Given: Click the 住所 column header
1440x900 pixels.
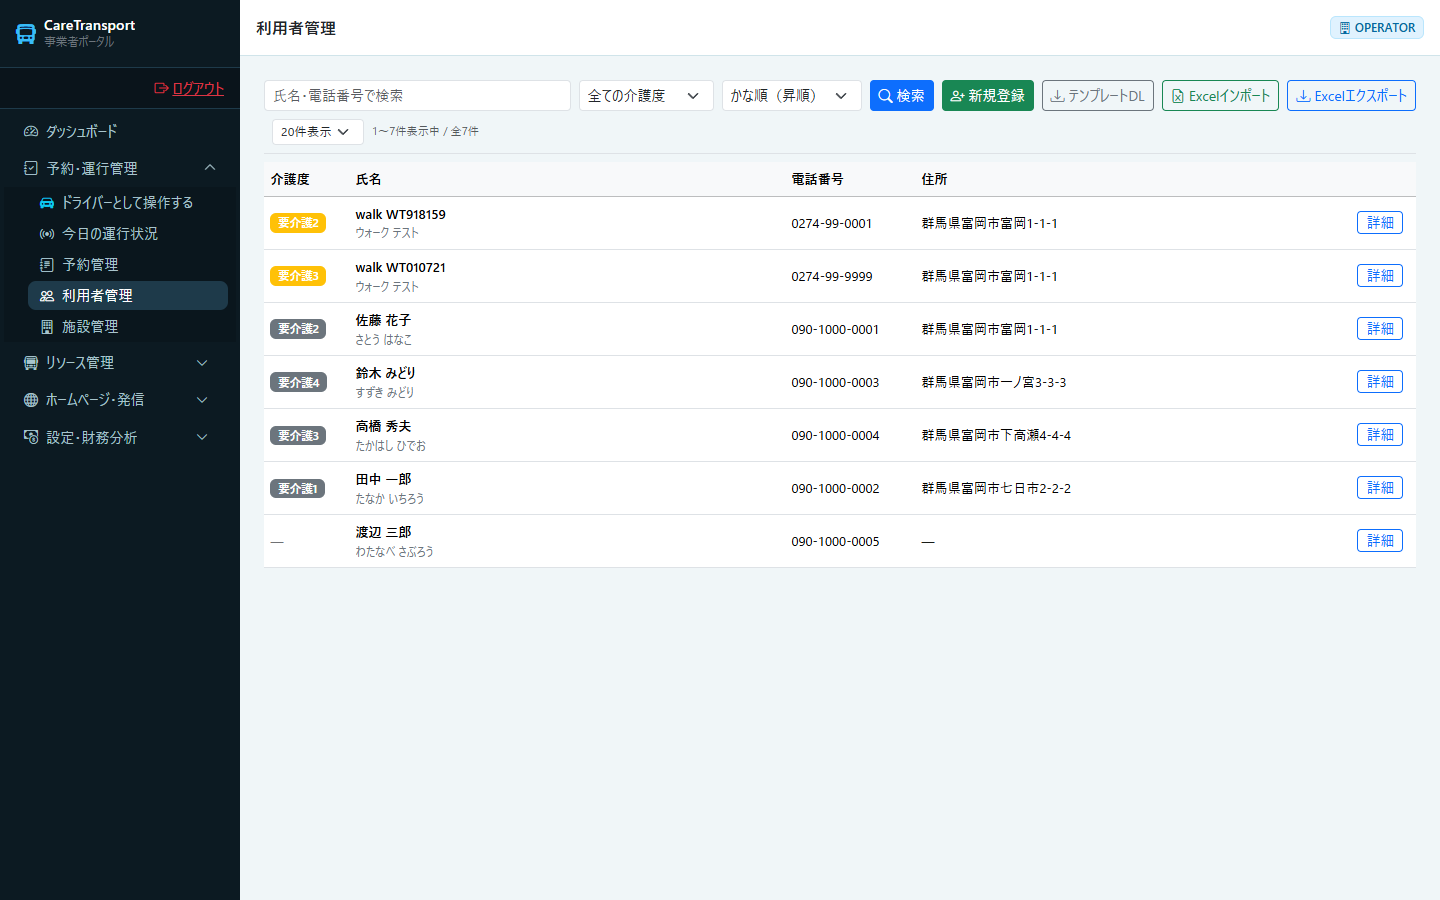Looking at the screenshot, I should coord(934,179).
